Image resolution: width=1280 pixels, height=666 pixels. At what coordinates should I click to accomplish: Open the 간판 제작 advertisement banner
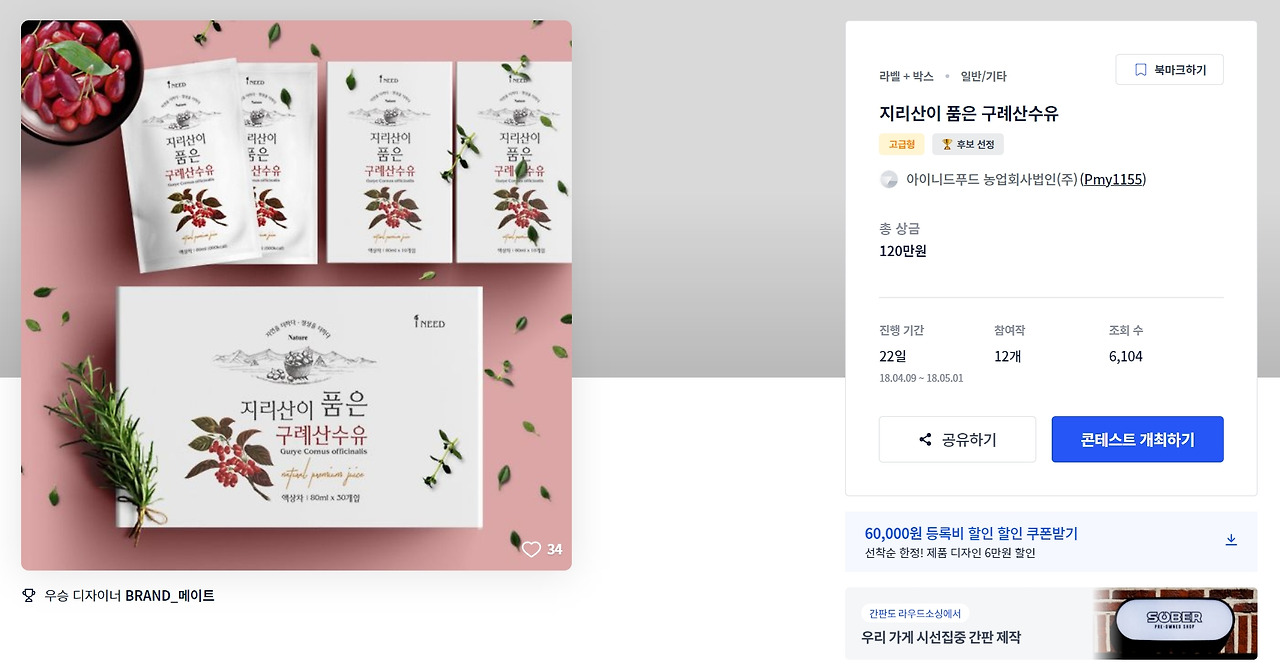[x=1051, y=624]
